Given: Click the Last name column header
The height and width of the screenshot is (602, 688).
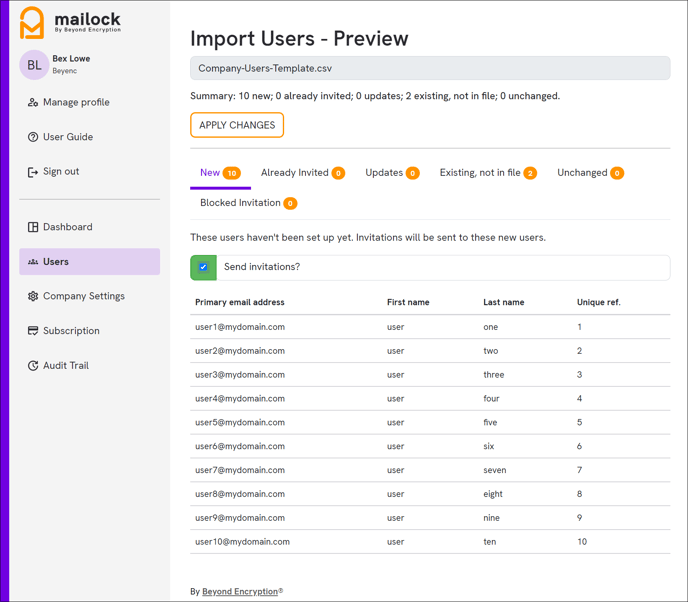Looking at the screenshot, I should [x=504, y=302].
